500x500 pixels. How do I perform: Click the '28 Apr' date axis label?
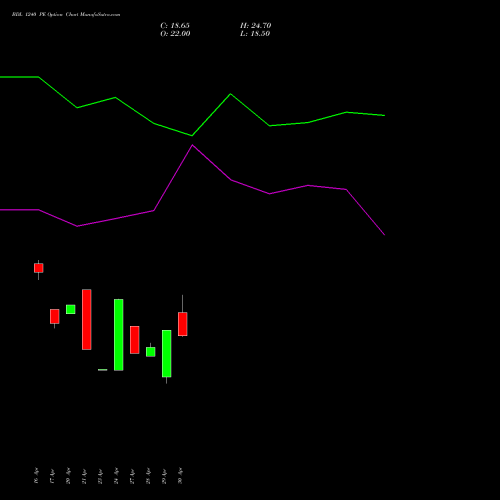point(148,476)
